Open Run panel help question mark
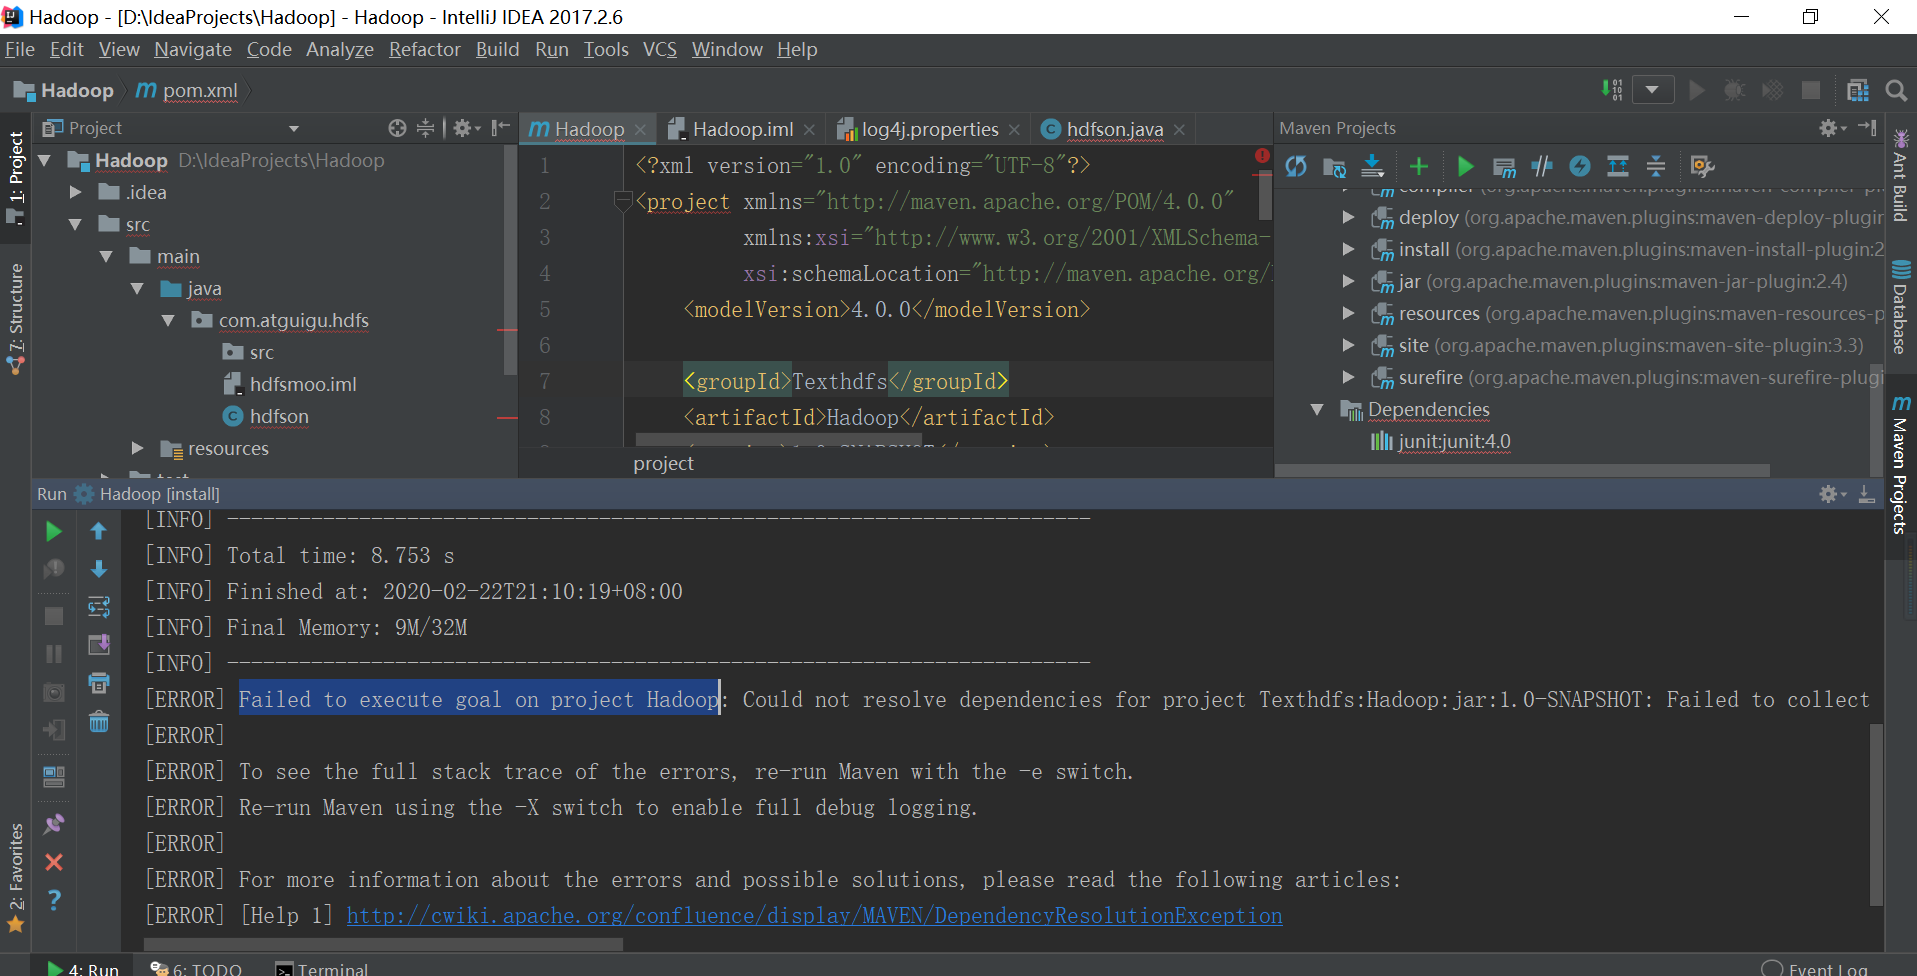The width and height of the screenshot is (1917, 976). (x=54, y=900)
